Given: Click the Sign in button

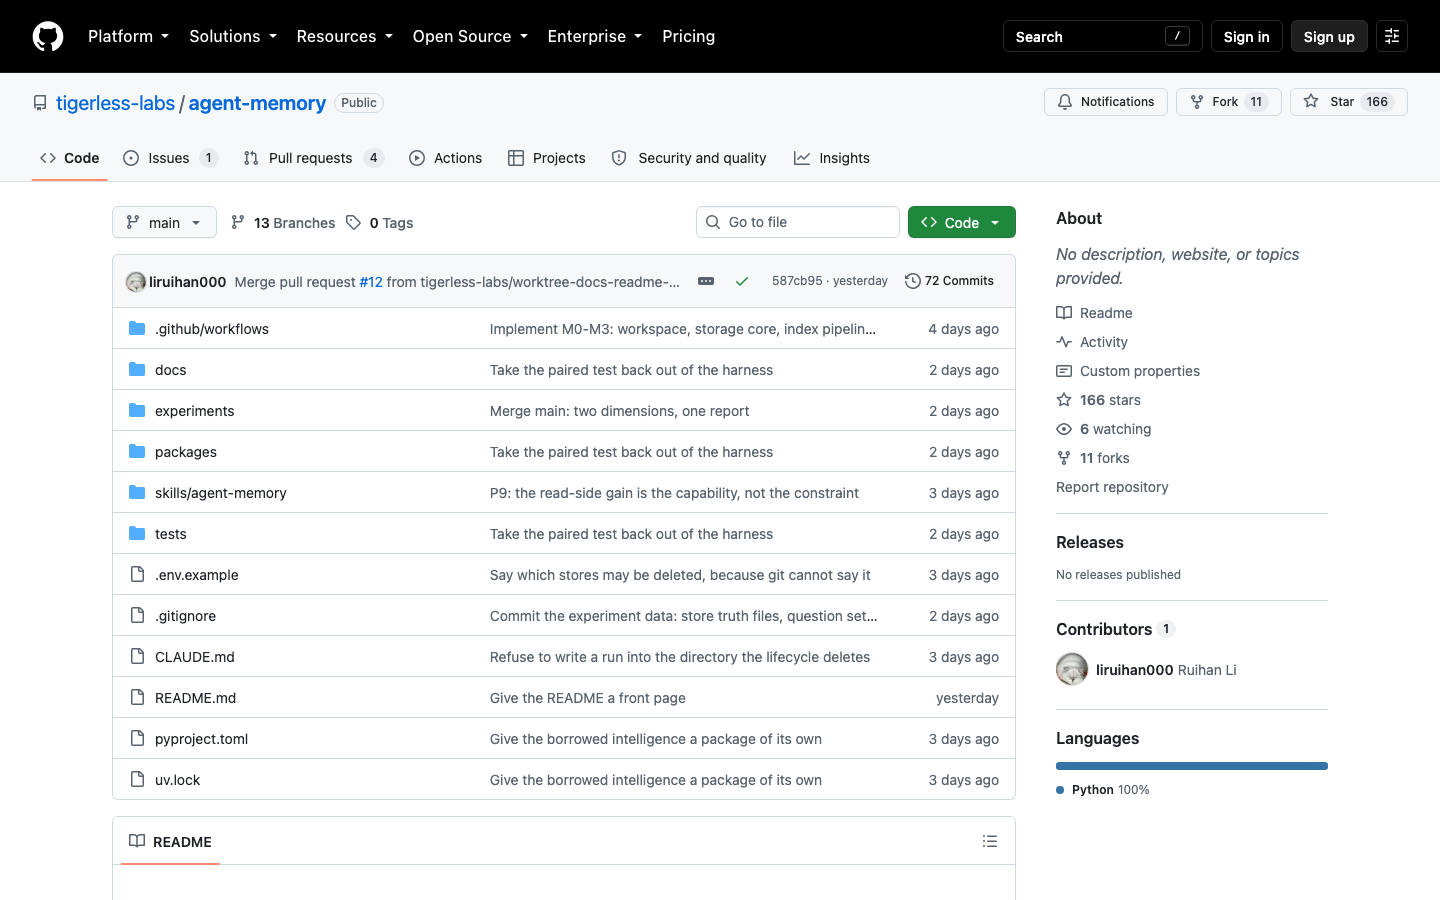Looking at the screenshot, I should tap(1246, 36).
